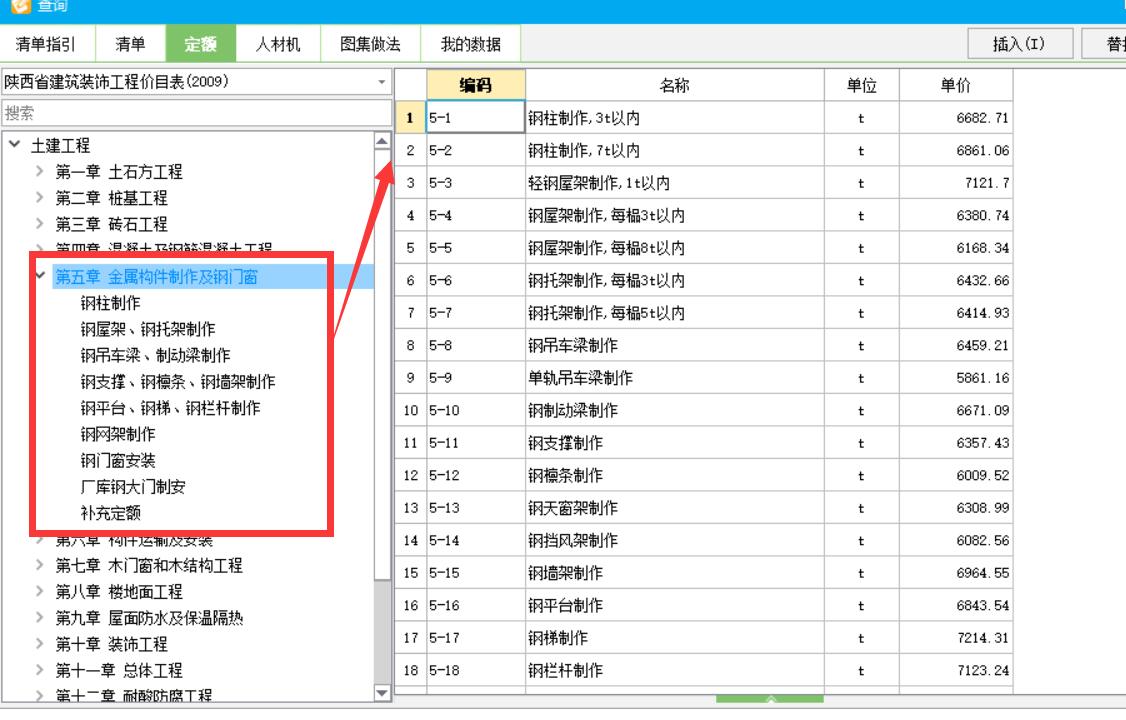Click price cell 6682.71
This screenshot has height=720, width=1126.
tap(956, 118)
